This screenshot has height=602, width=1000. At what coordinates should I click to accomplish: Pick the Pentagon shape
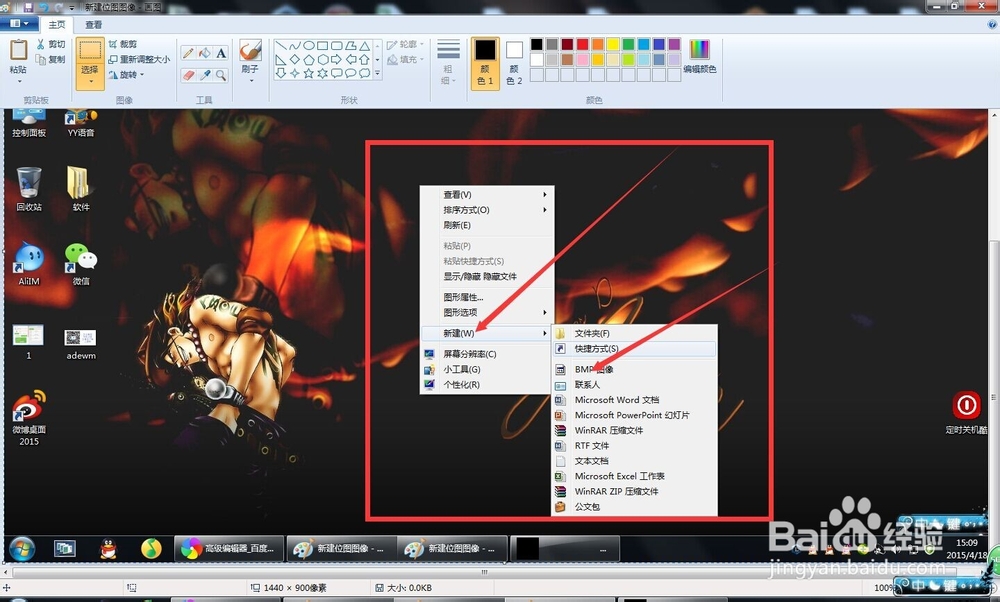[x=309, y=60]
